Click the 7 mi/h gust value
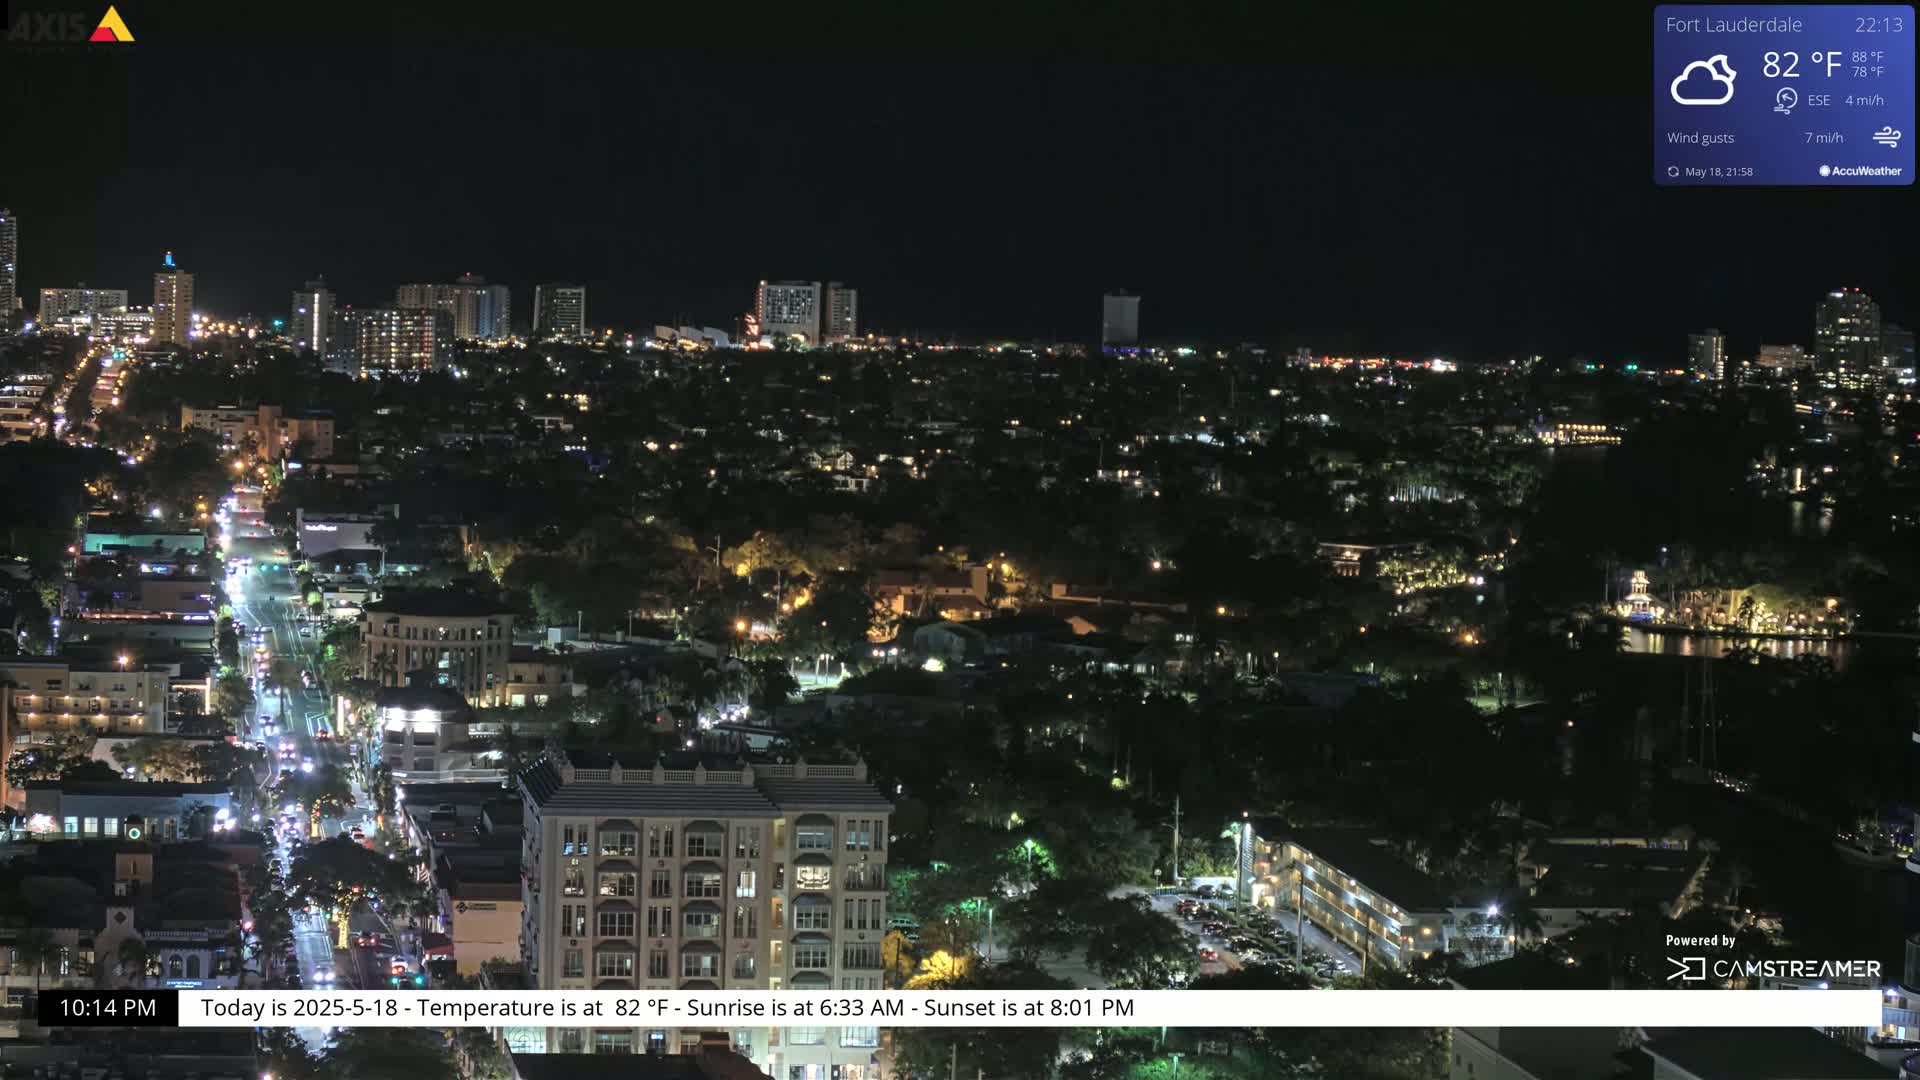 pyautogui.click(x=1824, y=138)
